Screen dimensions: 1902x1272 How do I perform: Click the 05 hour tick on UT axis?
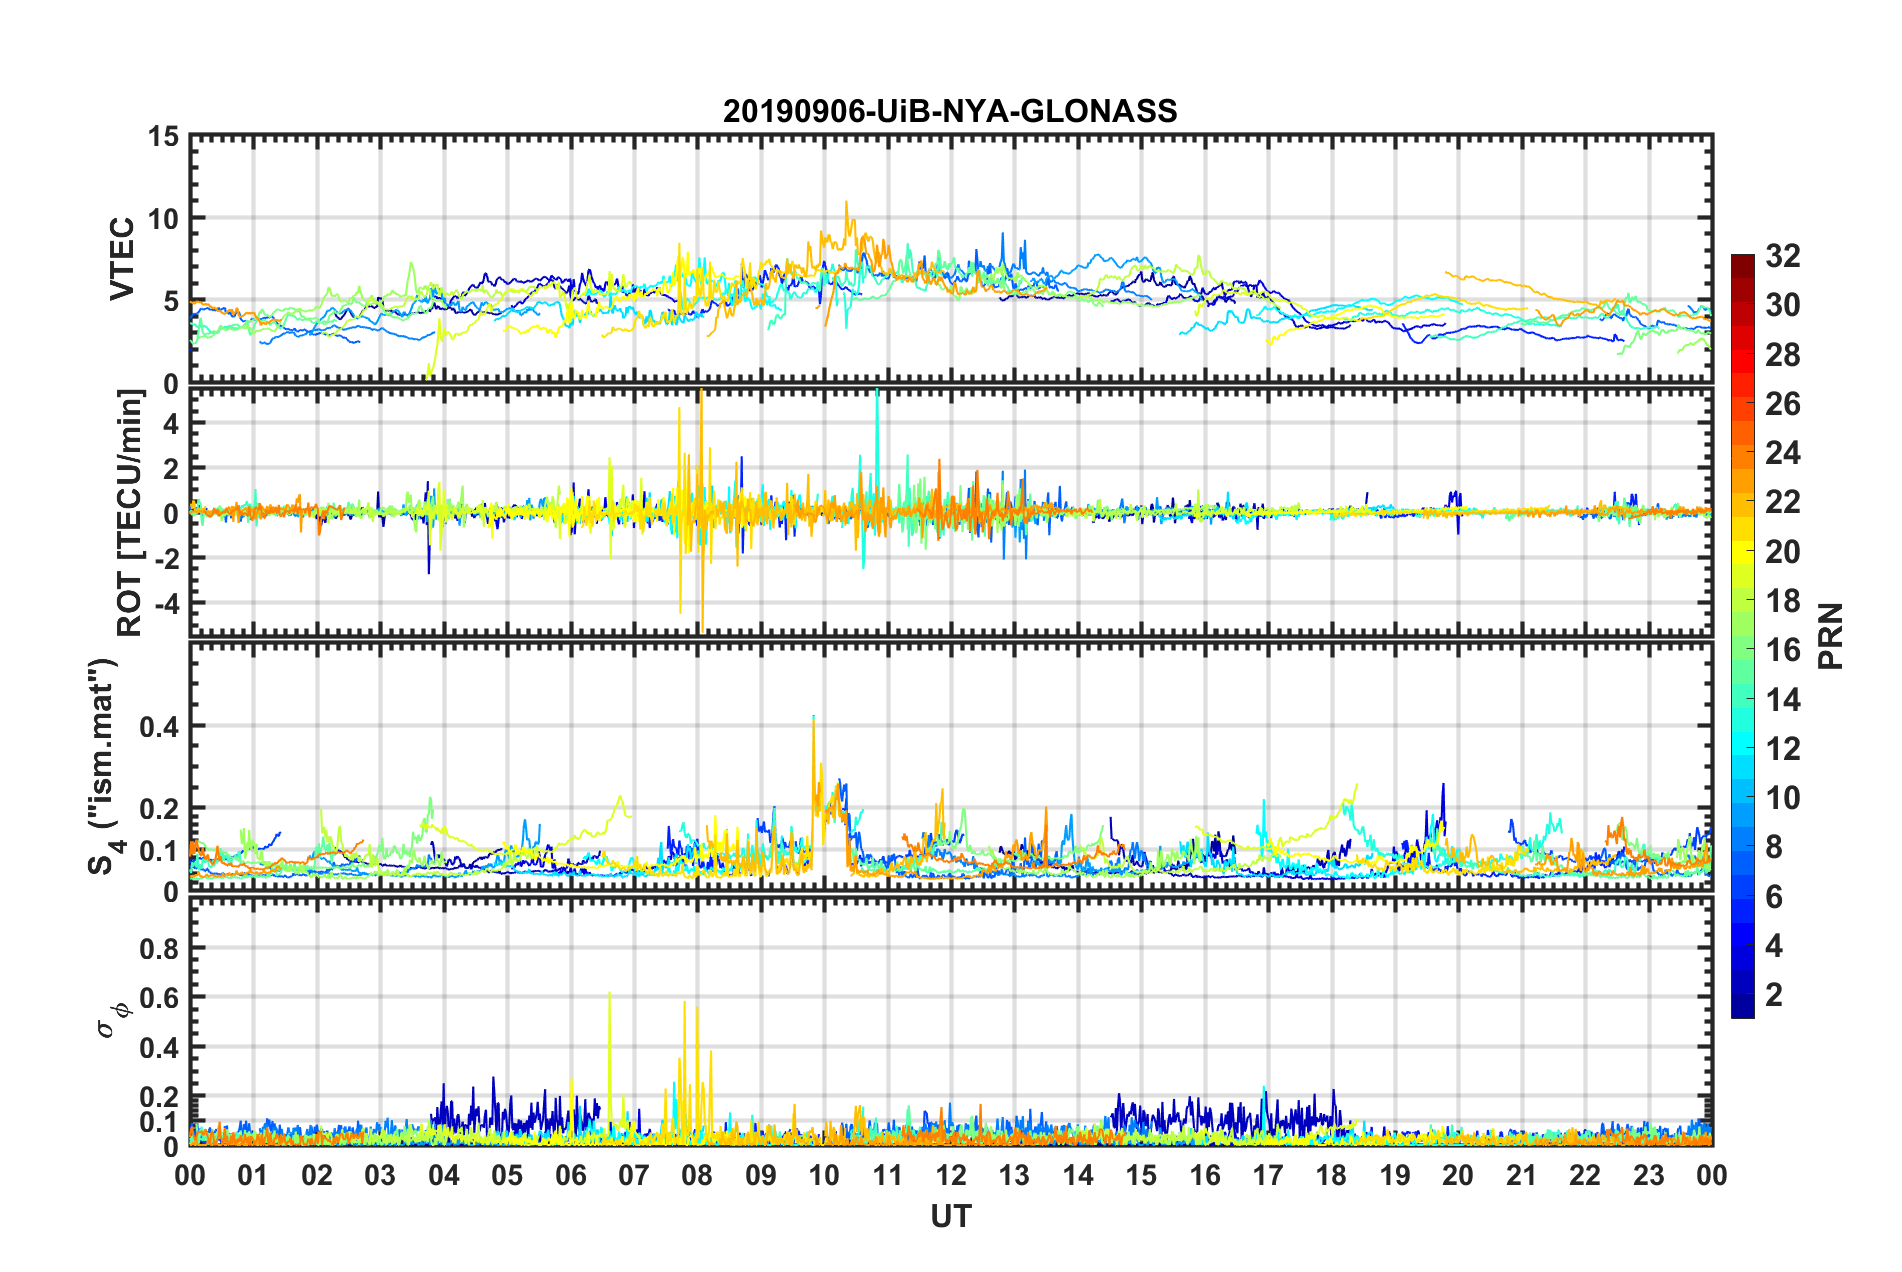pos(507,1176)
